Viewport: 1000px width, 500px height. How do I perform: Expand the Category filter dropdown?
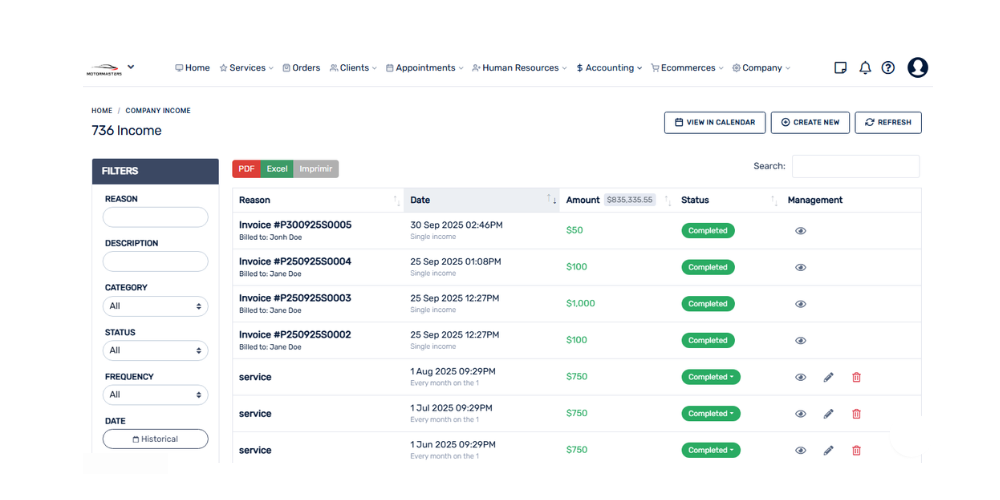click(155, 306)
